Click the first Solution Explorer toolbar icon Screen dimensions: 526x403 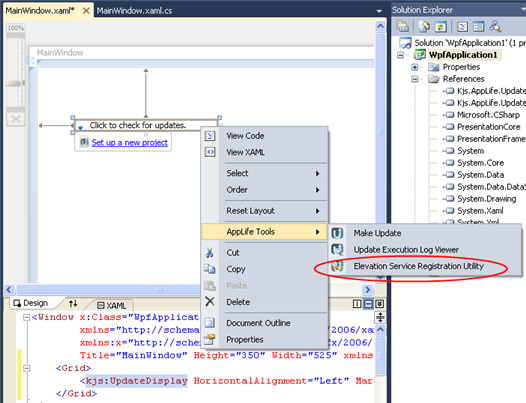coord(402,27)
